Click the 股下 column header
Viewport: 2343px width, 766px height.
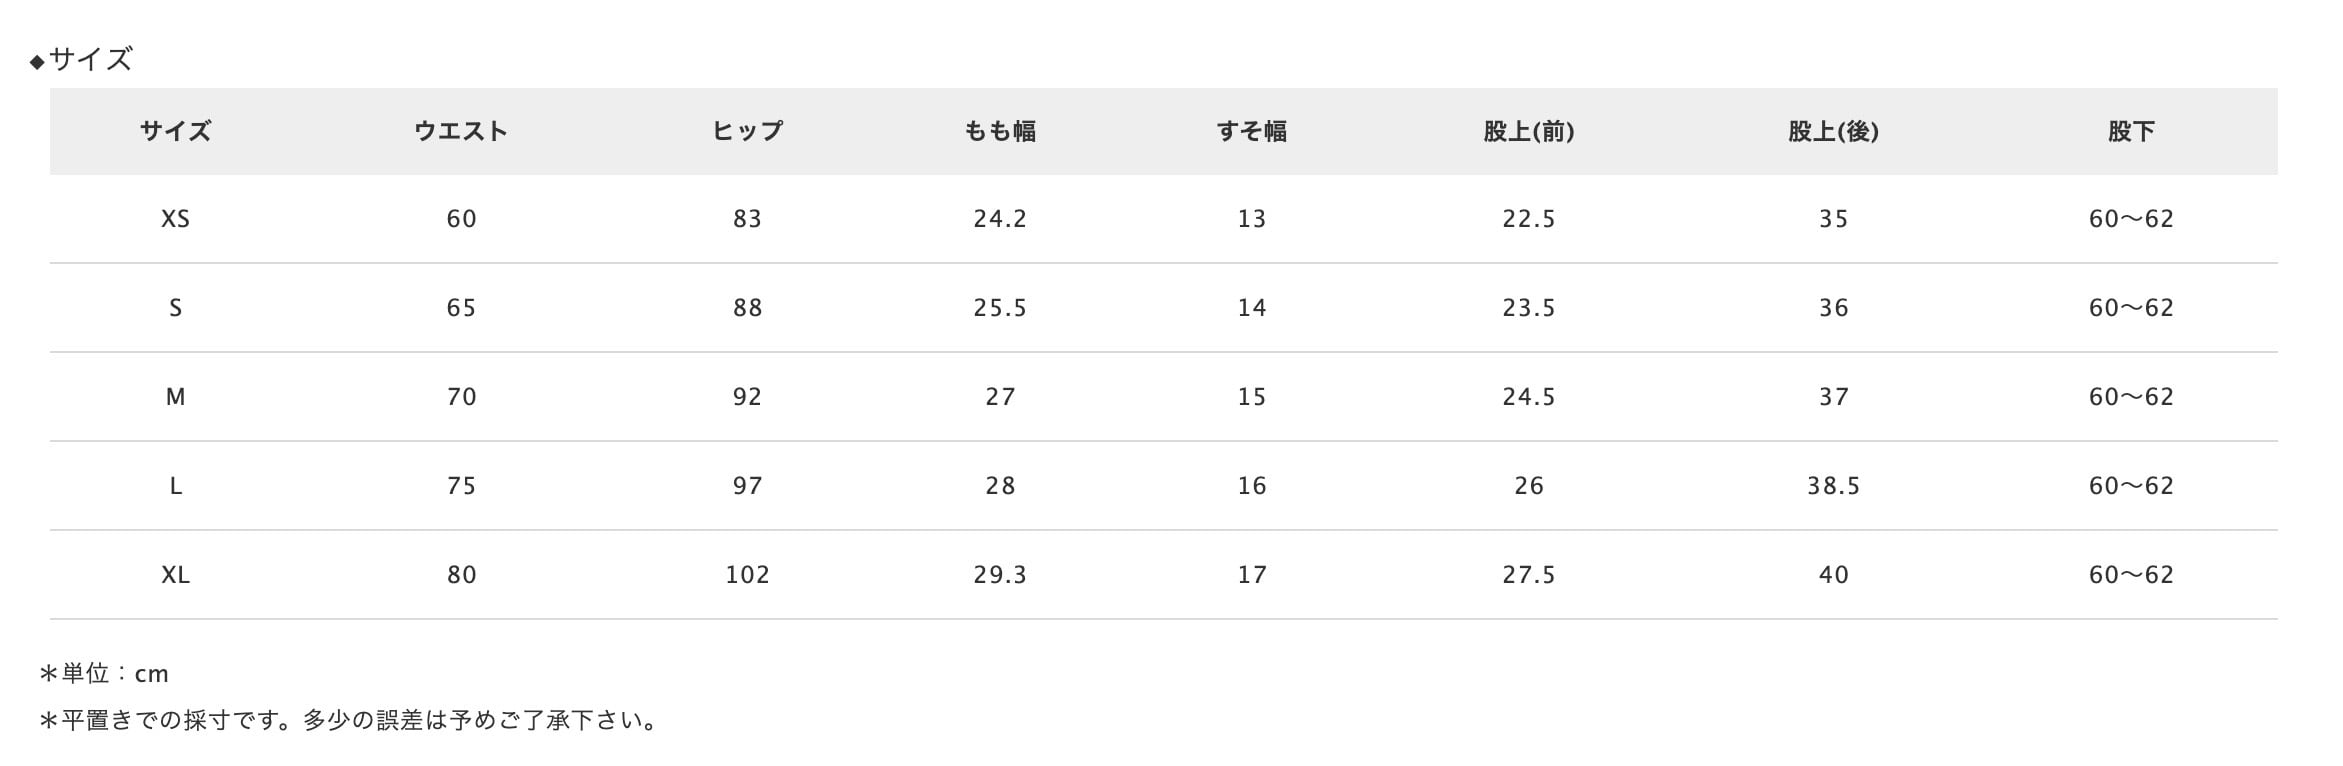pos(2131,131)
